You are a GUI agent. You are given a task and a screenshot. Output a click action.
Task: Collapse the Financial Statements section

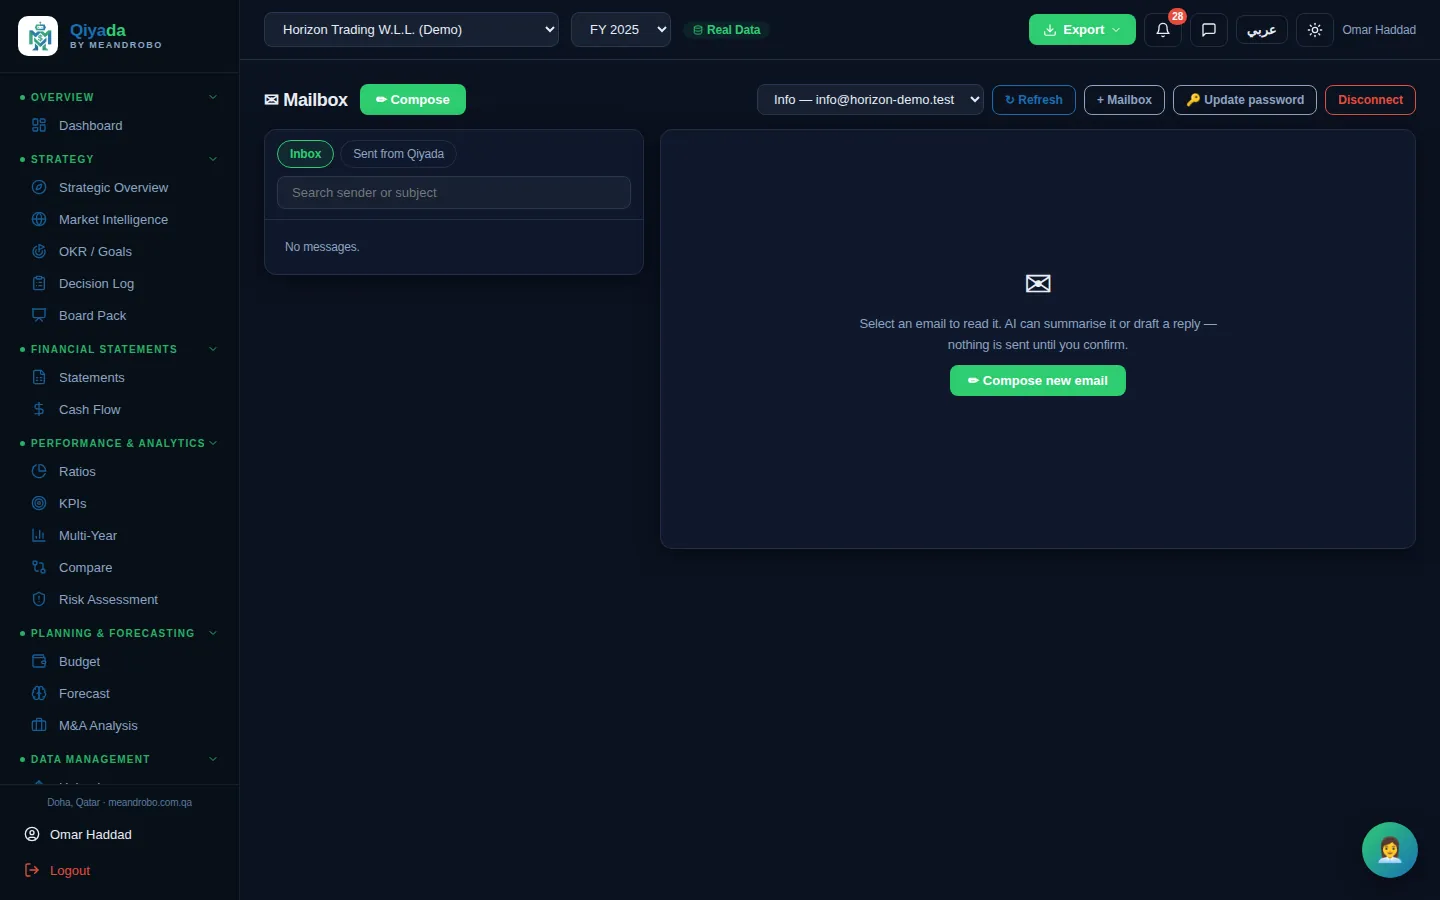tap(213, 349)
